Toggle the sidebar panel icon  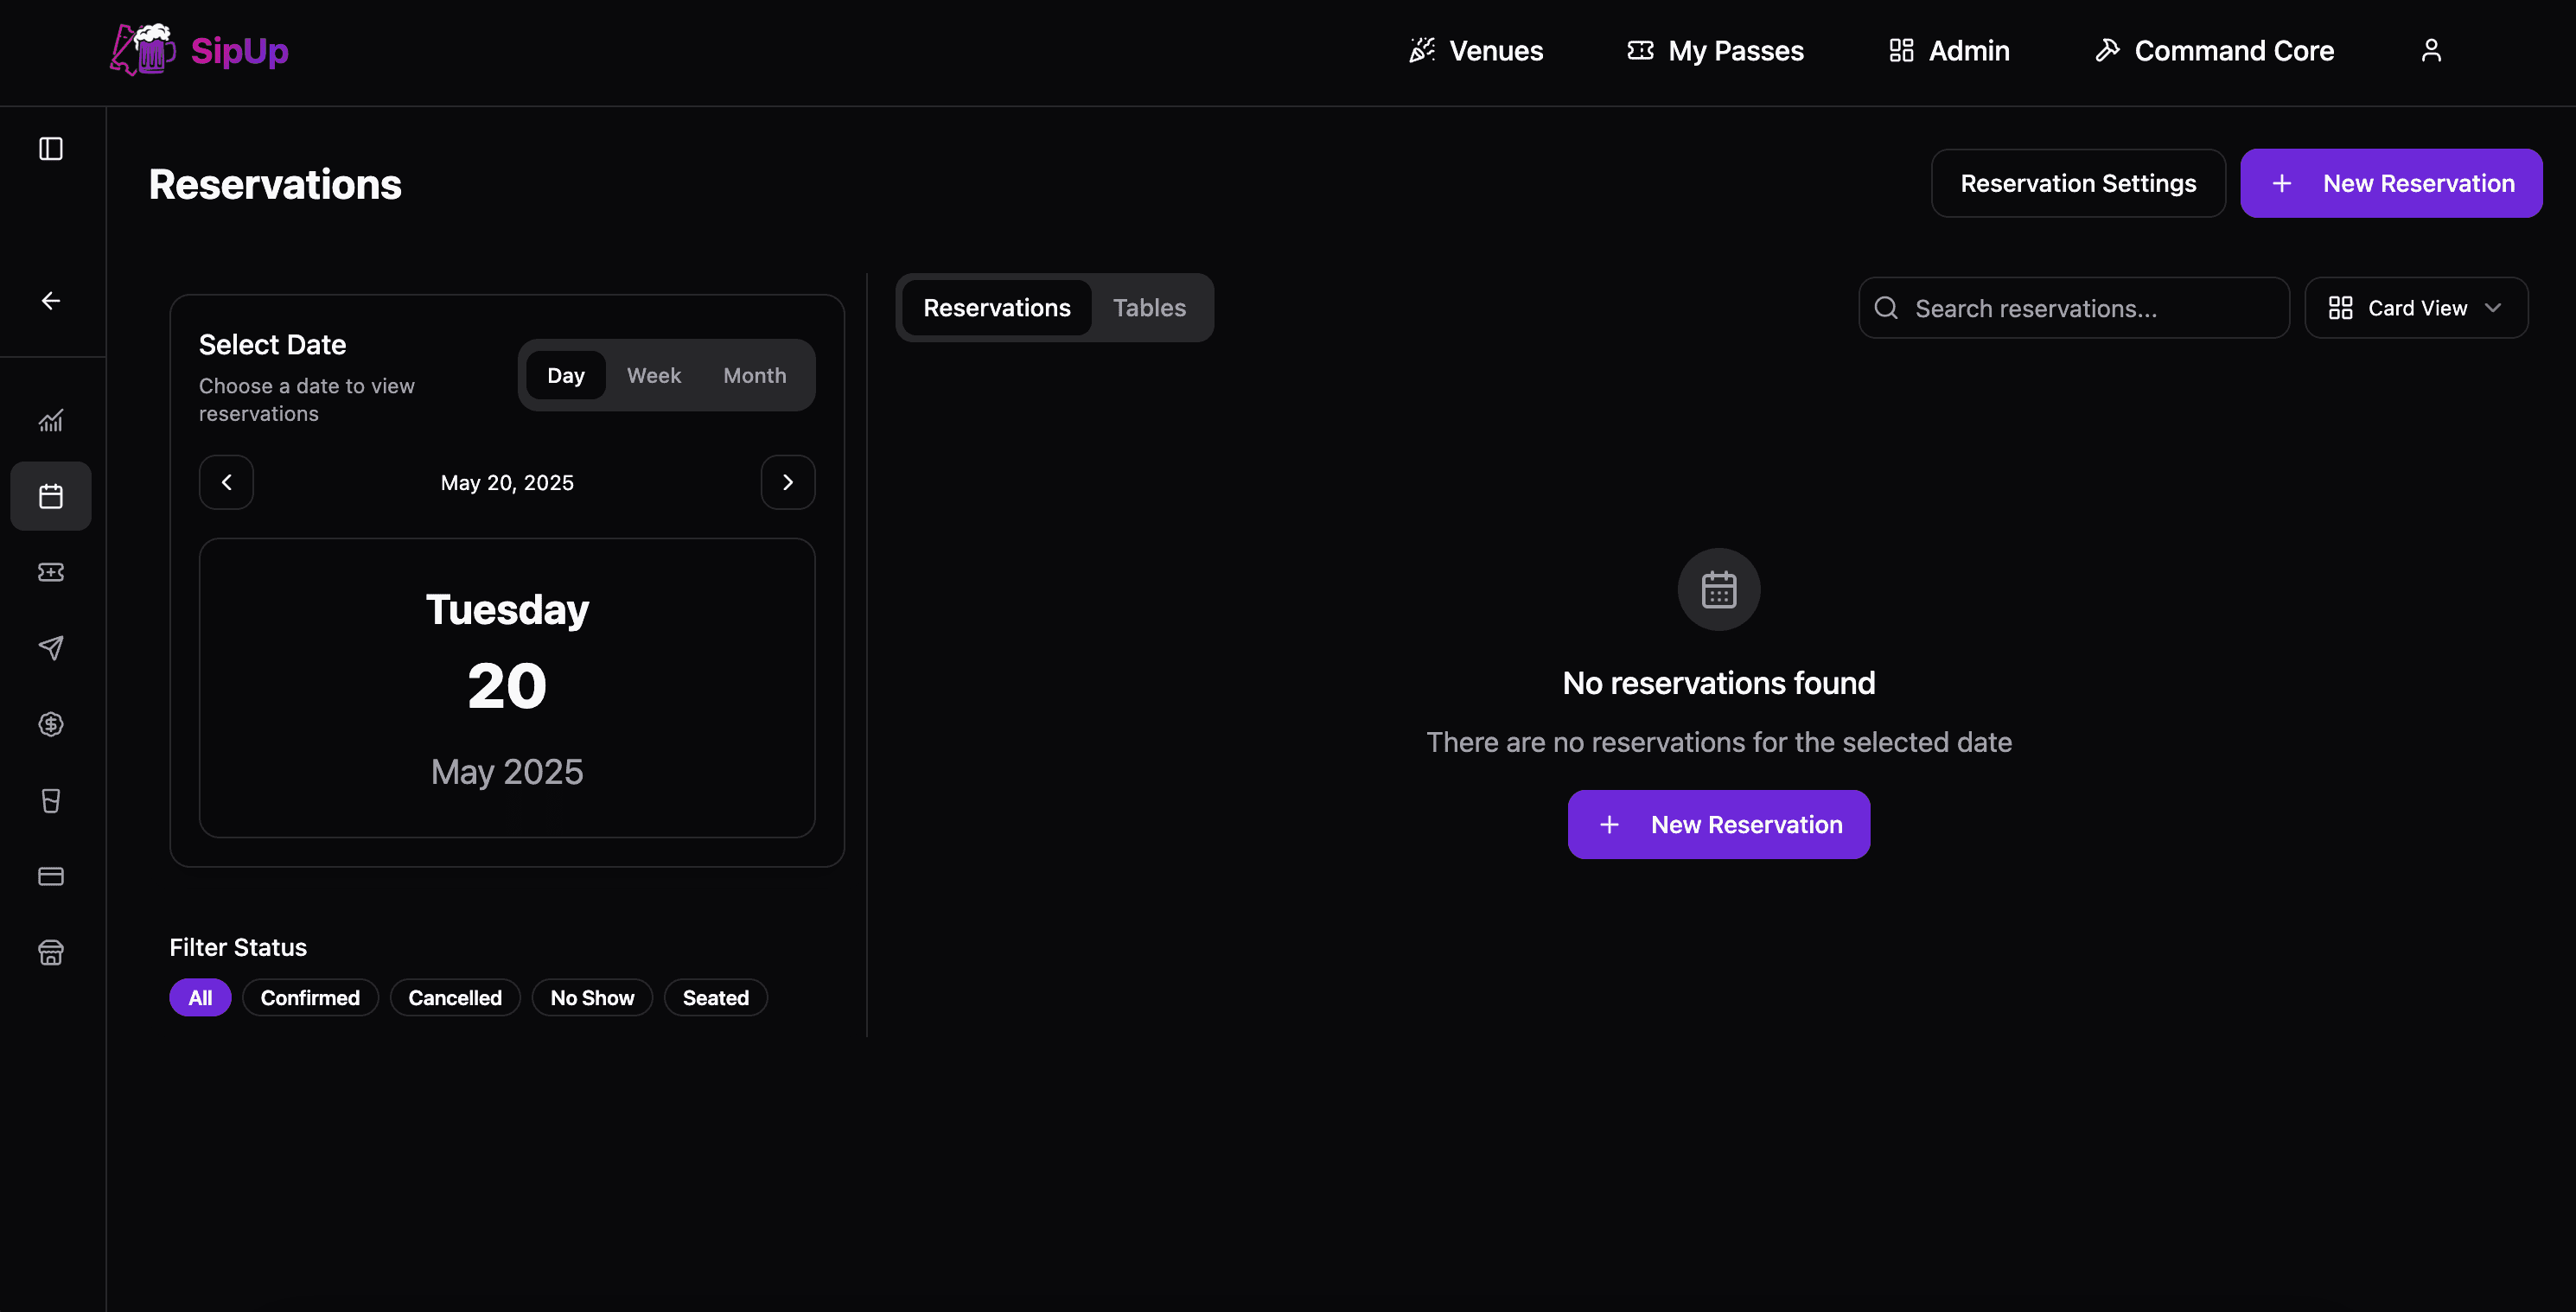(x=51, y=149)
